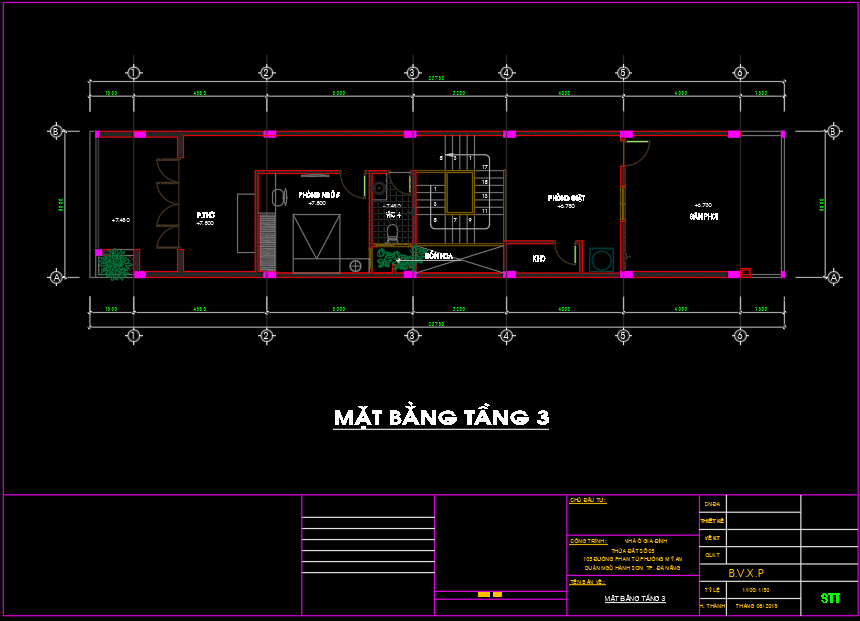The image size is (860, 621).
Task: Click the green STT text in title block
Action: 830,598
